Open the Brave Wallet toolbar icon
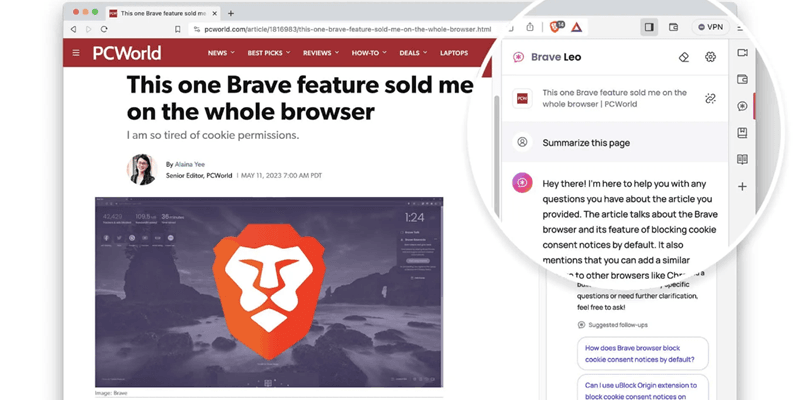This screenshot has height=400, width=800. coord(673,27)
